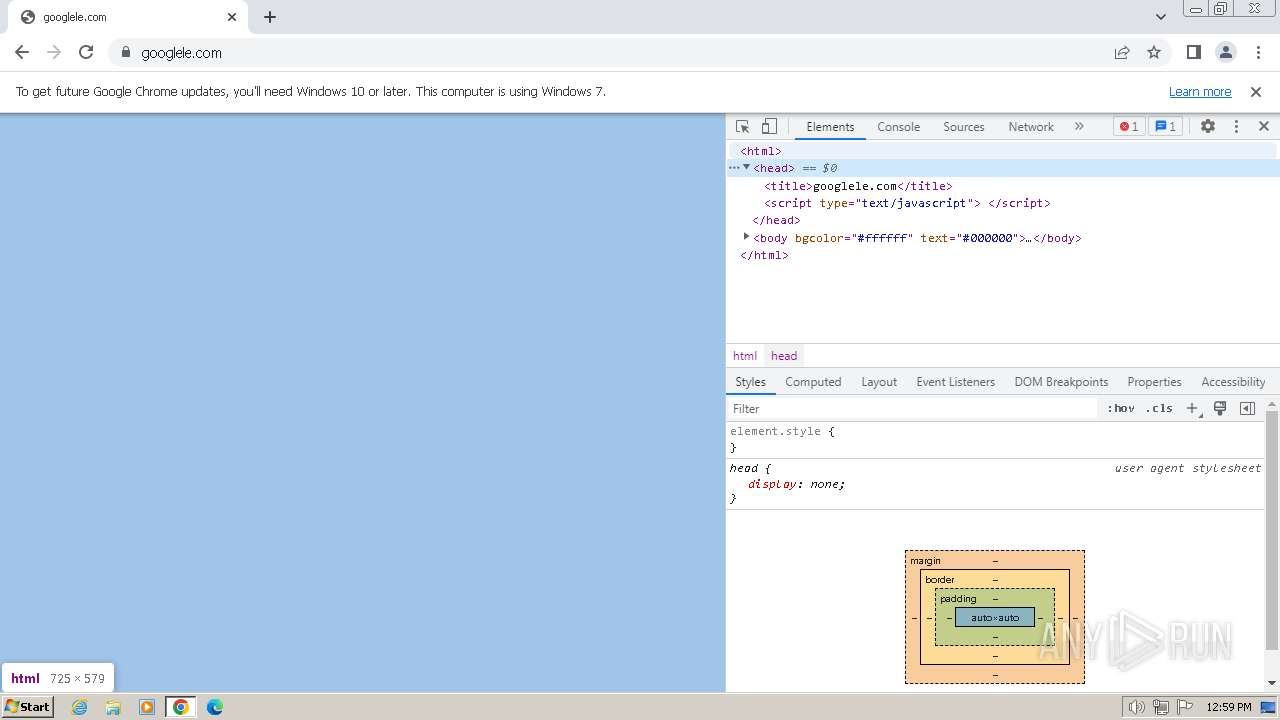The image size is (1280, 720).
Task: Select the closing html tag row
Action: [x=1001, y=255]
